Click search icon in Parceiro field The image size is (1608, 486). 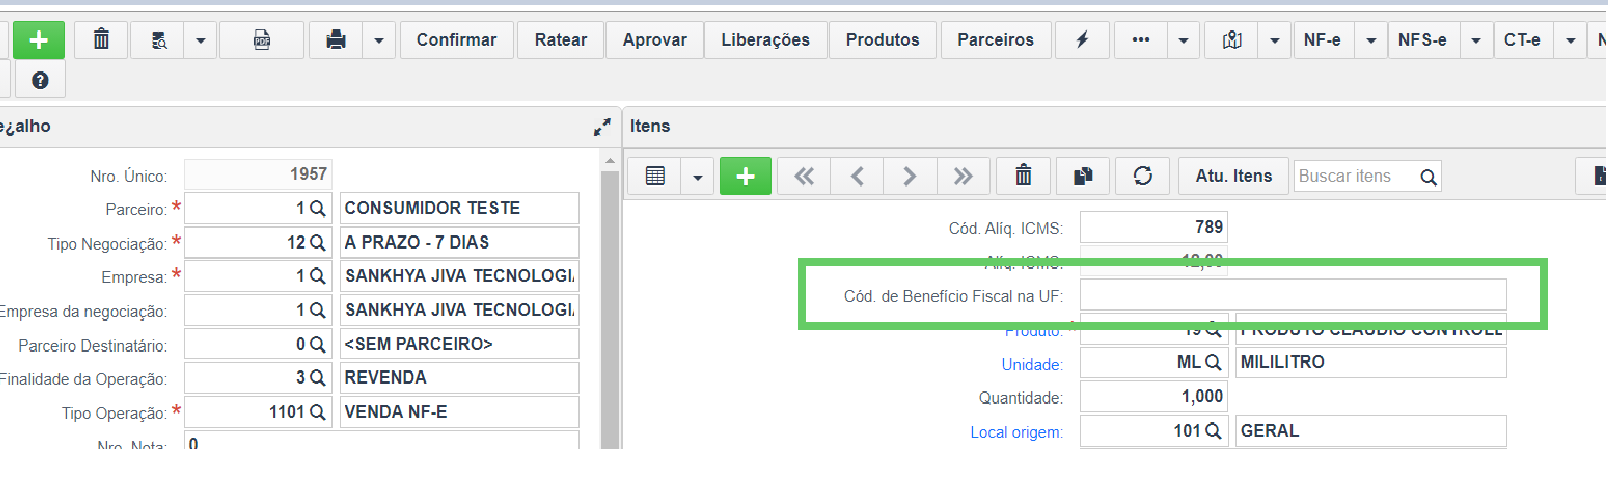tap(318, 208)
